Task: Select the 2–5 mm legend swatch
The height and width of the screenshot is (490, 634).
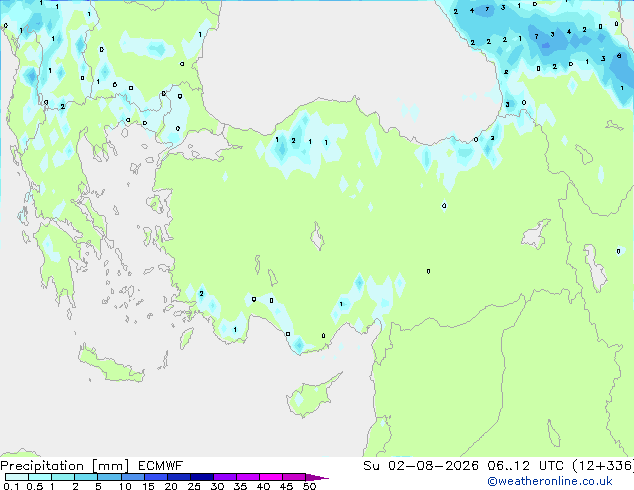Action: (x=86, y=477)
